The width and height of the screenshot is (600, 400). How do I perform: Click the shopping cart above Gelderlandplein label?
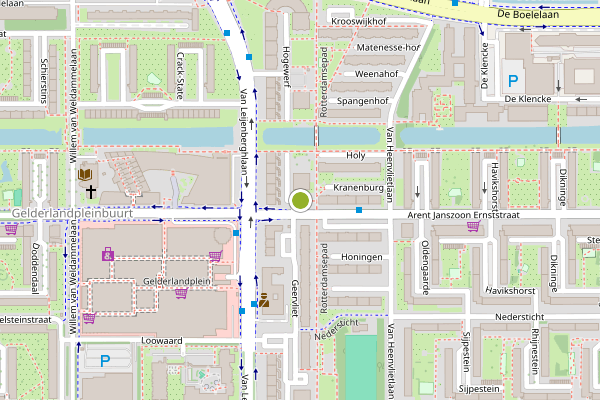click(x=215, y=256)
